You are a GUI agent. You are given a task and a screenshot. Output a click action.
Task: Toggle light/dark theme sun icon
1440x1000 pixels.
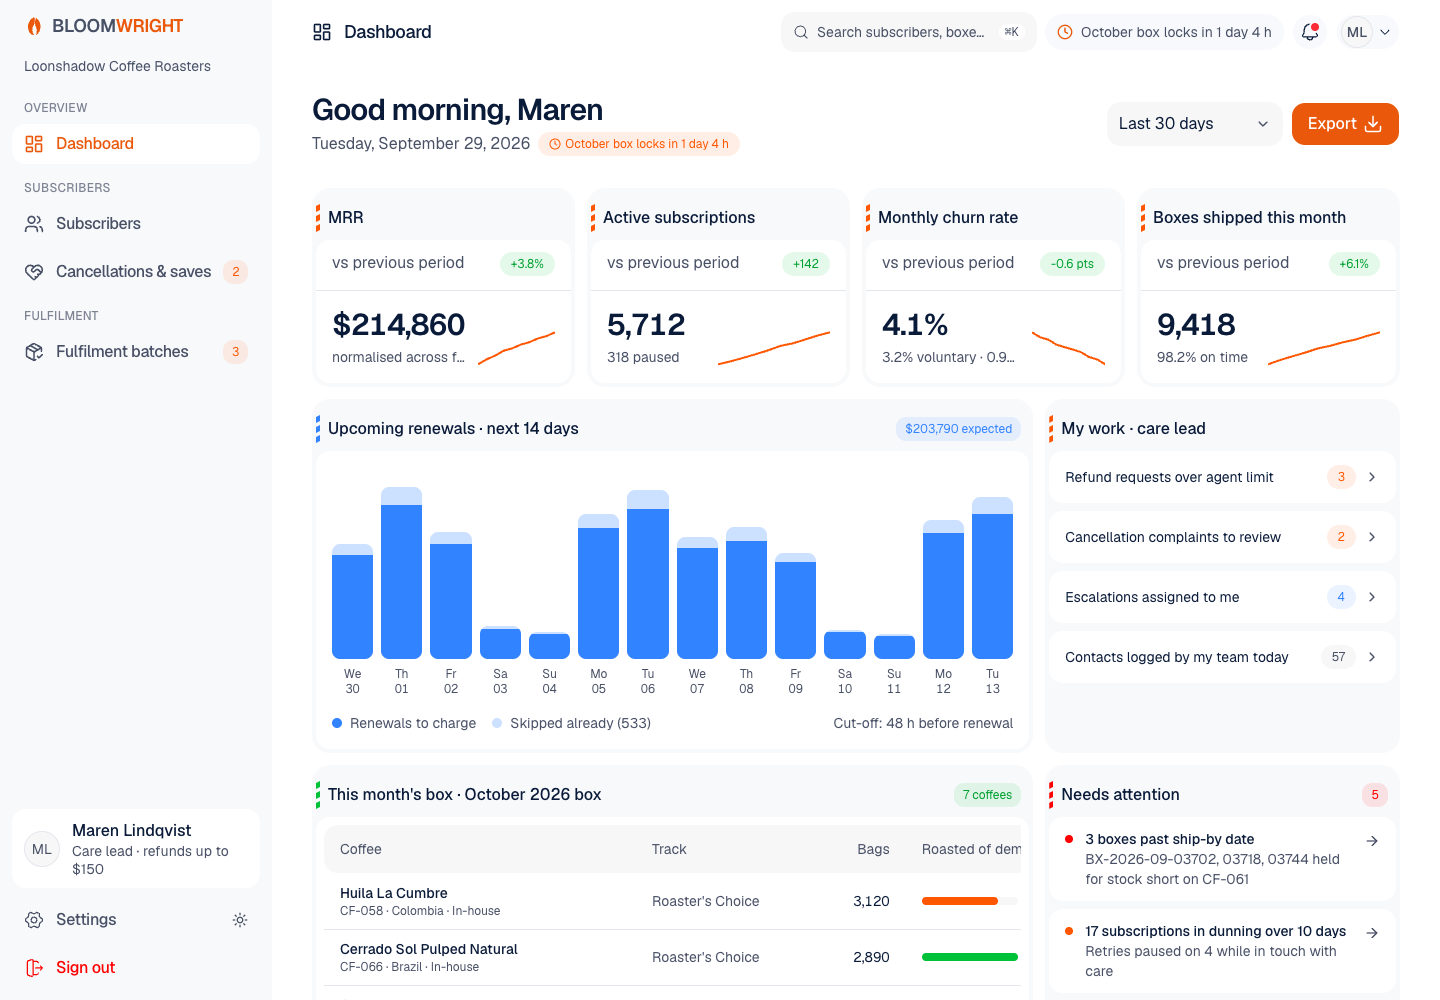point(240,920)
